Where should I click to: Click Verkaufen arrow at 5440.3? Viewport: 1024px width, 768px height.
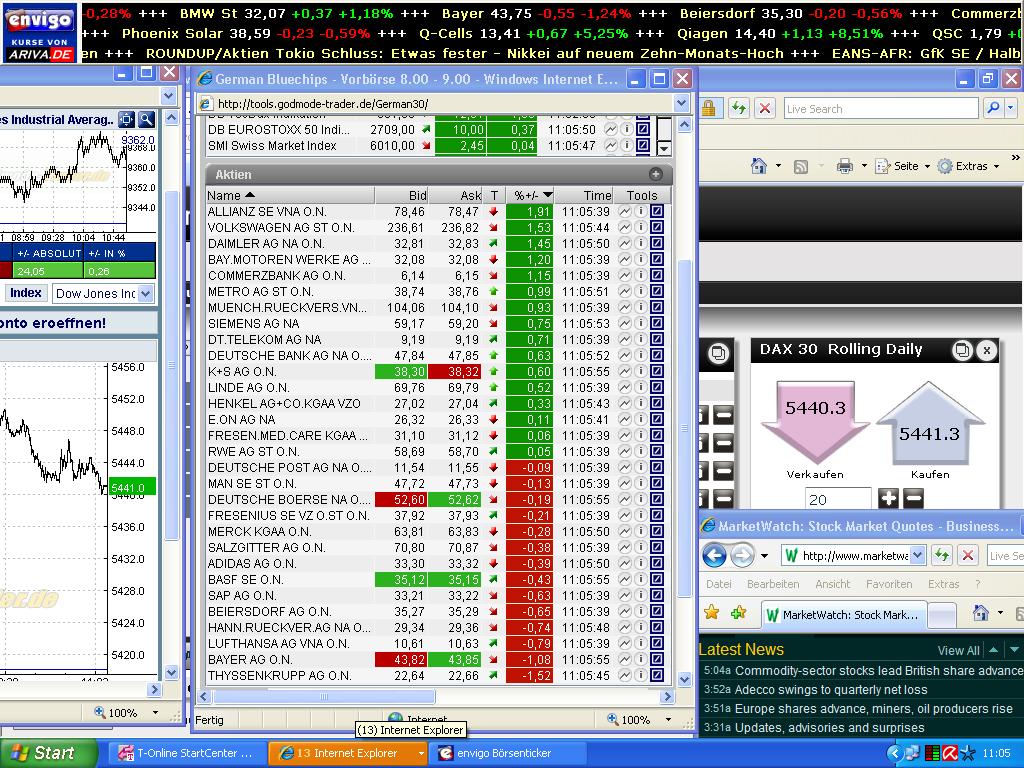[816, 422]
